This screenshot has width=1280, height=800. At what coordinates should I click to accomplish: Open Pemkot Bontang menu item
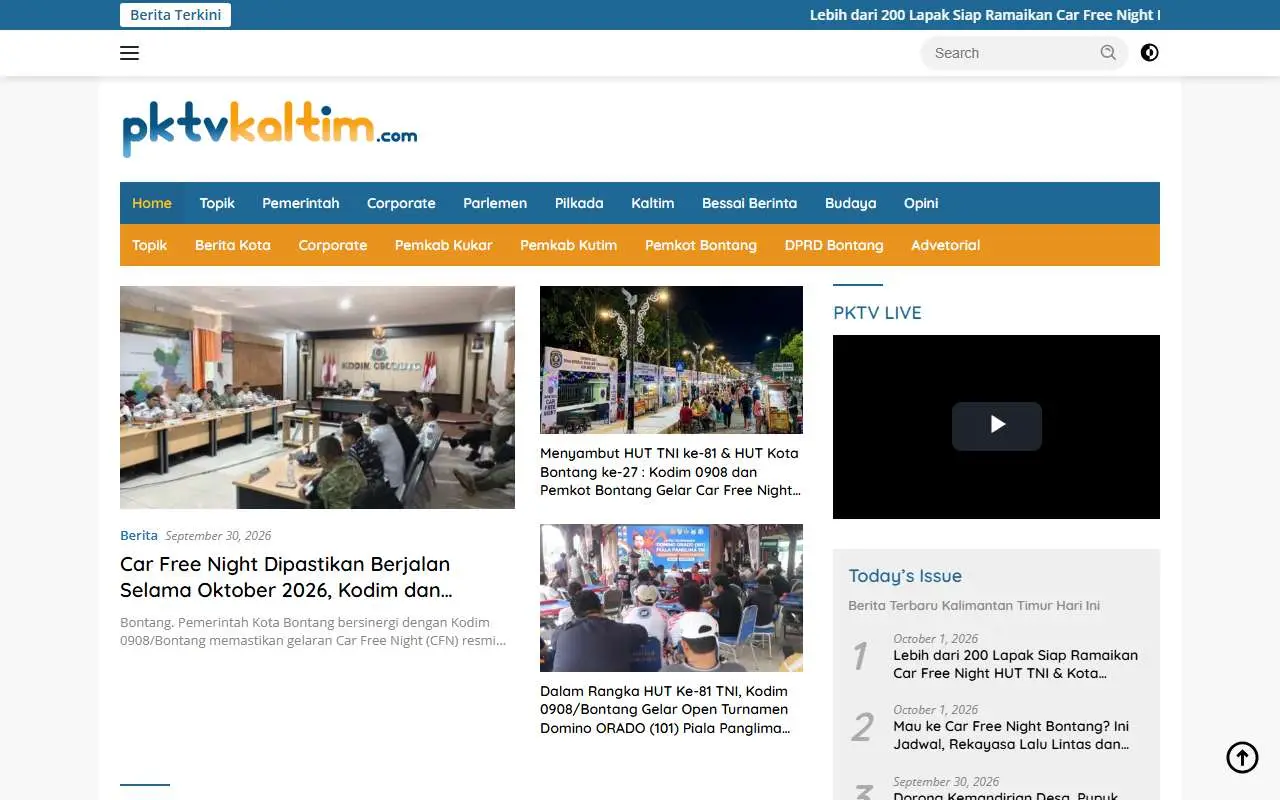click(701, 245)
